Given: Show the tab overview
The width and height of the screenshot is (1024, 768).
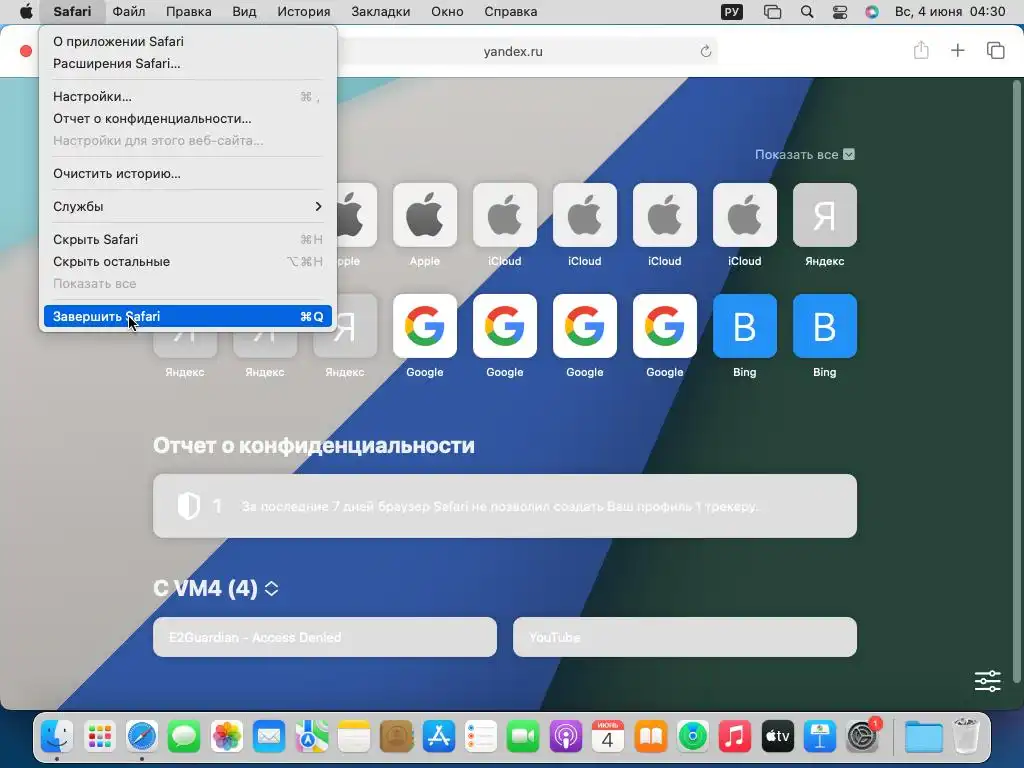Looking at the screenshot, I should coord(995,50).
